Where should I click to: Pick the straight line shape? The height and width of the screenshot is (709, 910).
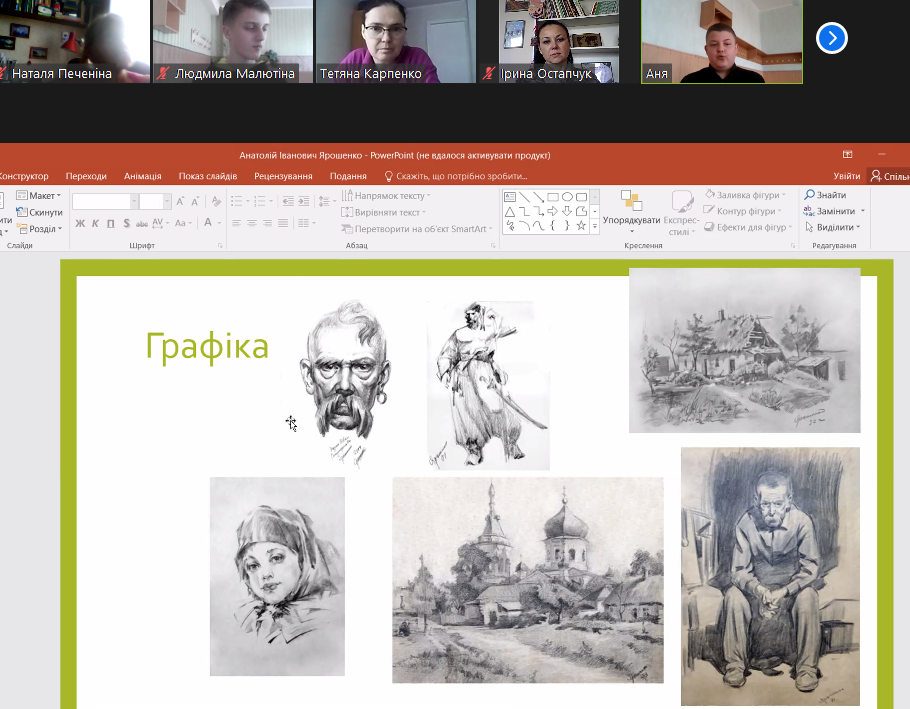pyautogui.click(x=524, y=197)
